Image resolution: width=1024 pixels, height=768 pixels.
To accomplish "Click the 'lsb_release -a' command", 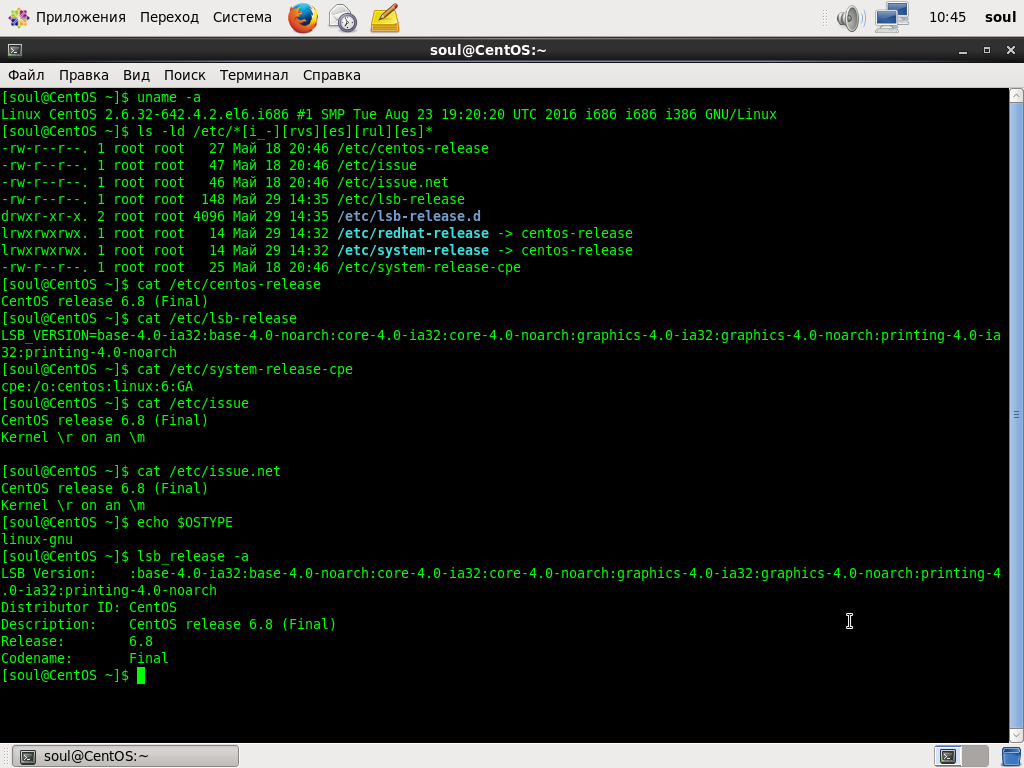I will point(193,556).
